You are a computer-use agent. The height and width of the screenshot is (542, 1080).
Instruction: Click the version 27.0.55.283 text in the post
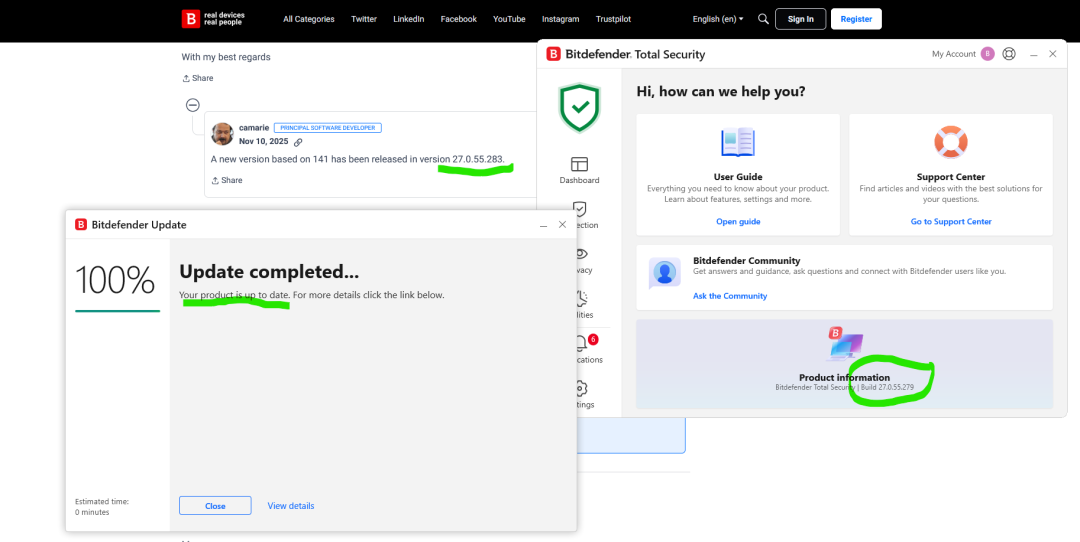coord(478,159)
